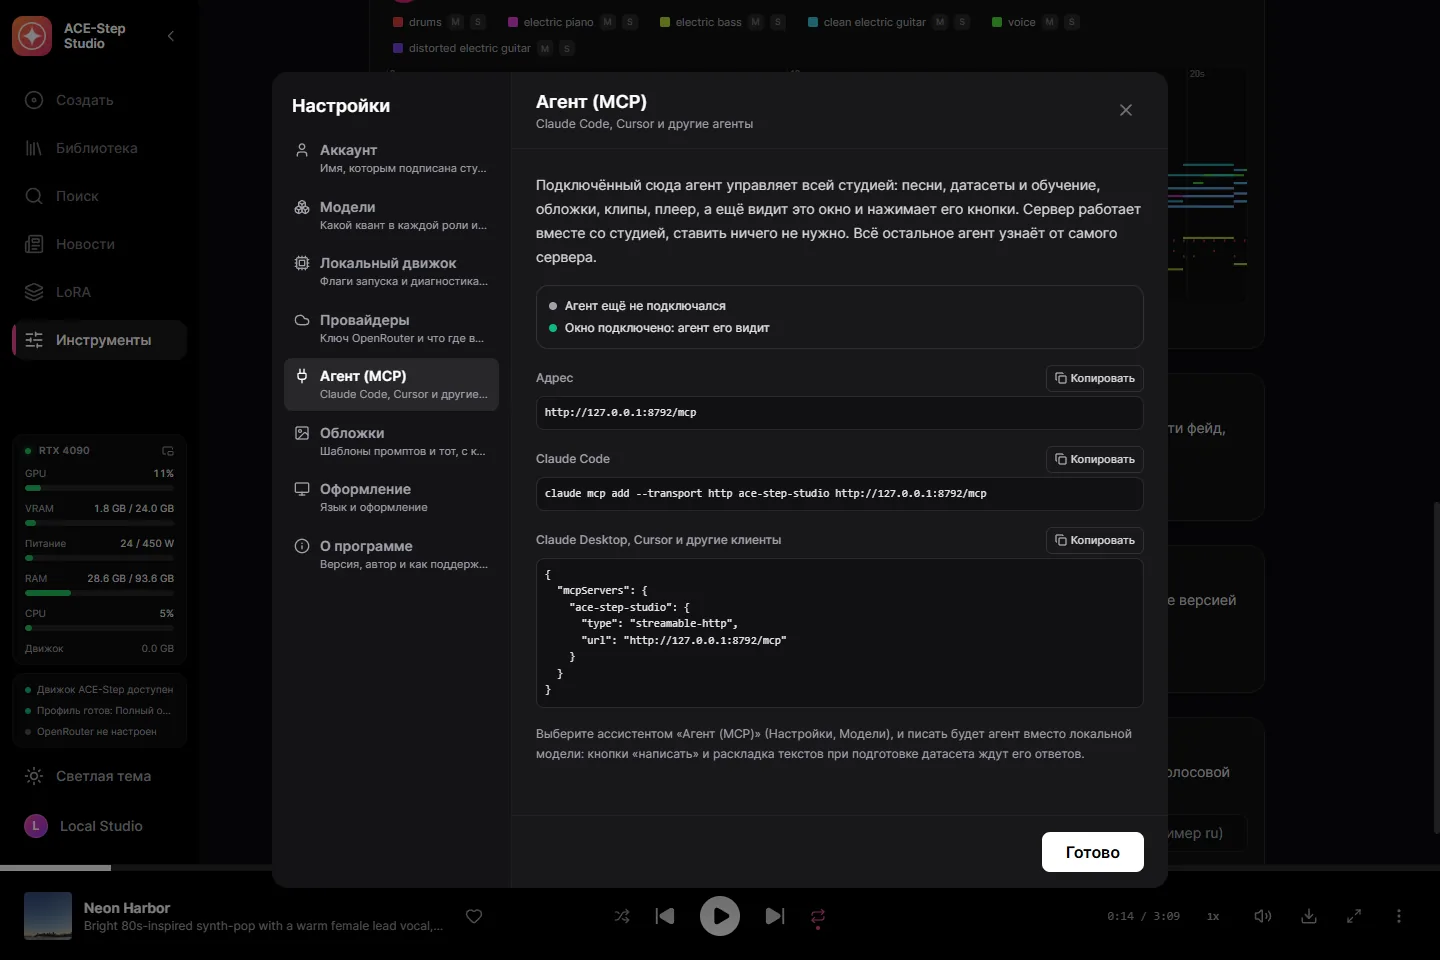Click the Агент (MCP) plug icon
1440x960 pixels.
pyautogui.click(x=302, y=376)
